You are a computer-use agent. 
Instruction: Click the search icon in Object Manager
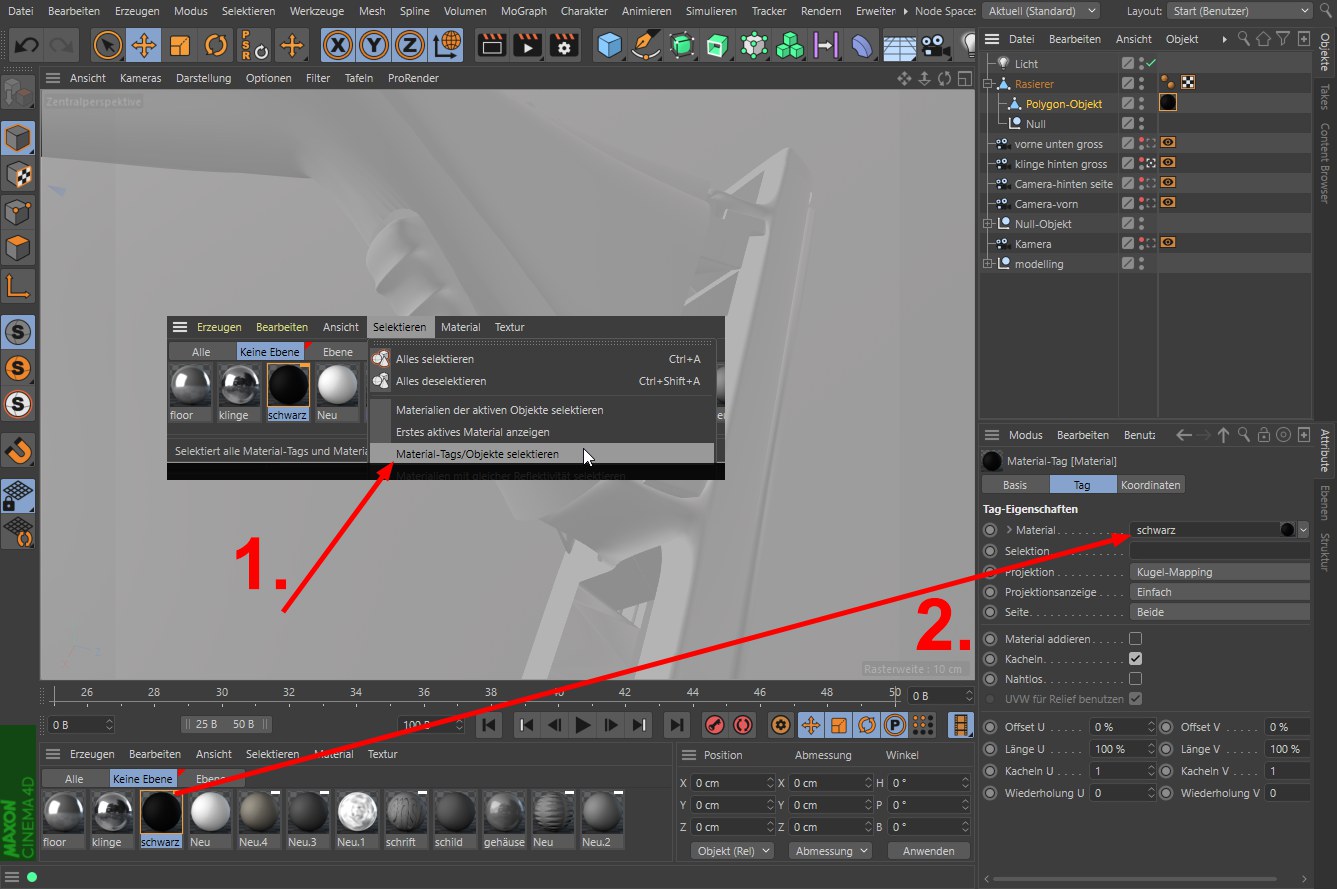point(1243,39)
